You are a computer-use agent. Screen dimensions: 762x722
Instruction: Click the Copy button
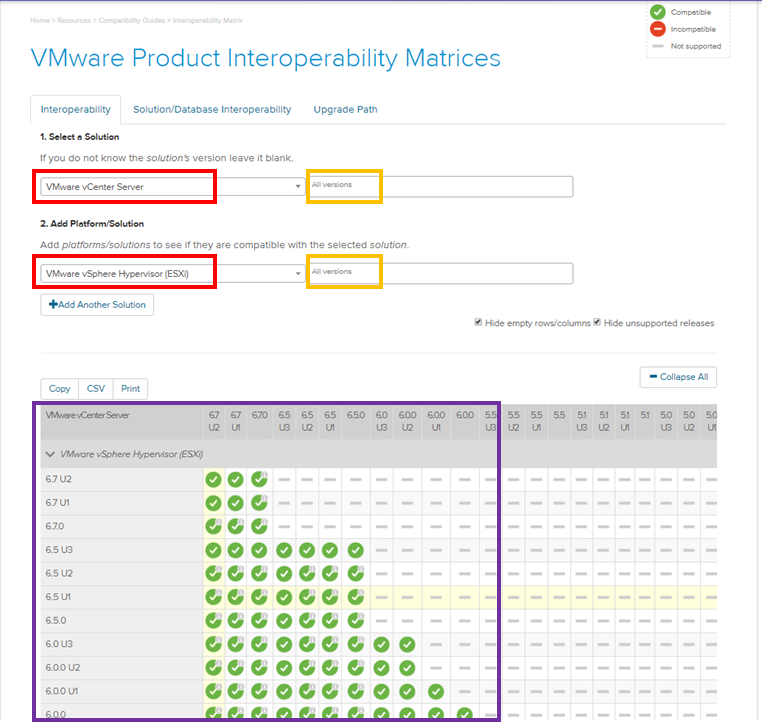(x=59, y=389)
